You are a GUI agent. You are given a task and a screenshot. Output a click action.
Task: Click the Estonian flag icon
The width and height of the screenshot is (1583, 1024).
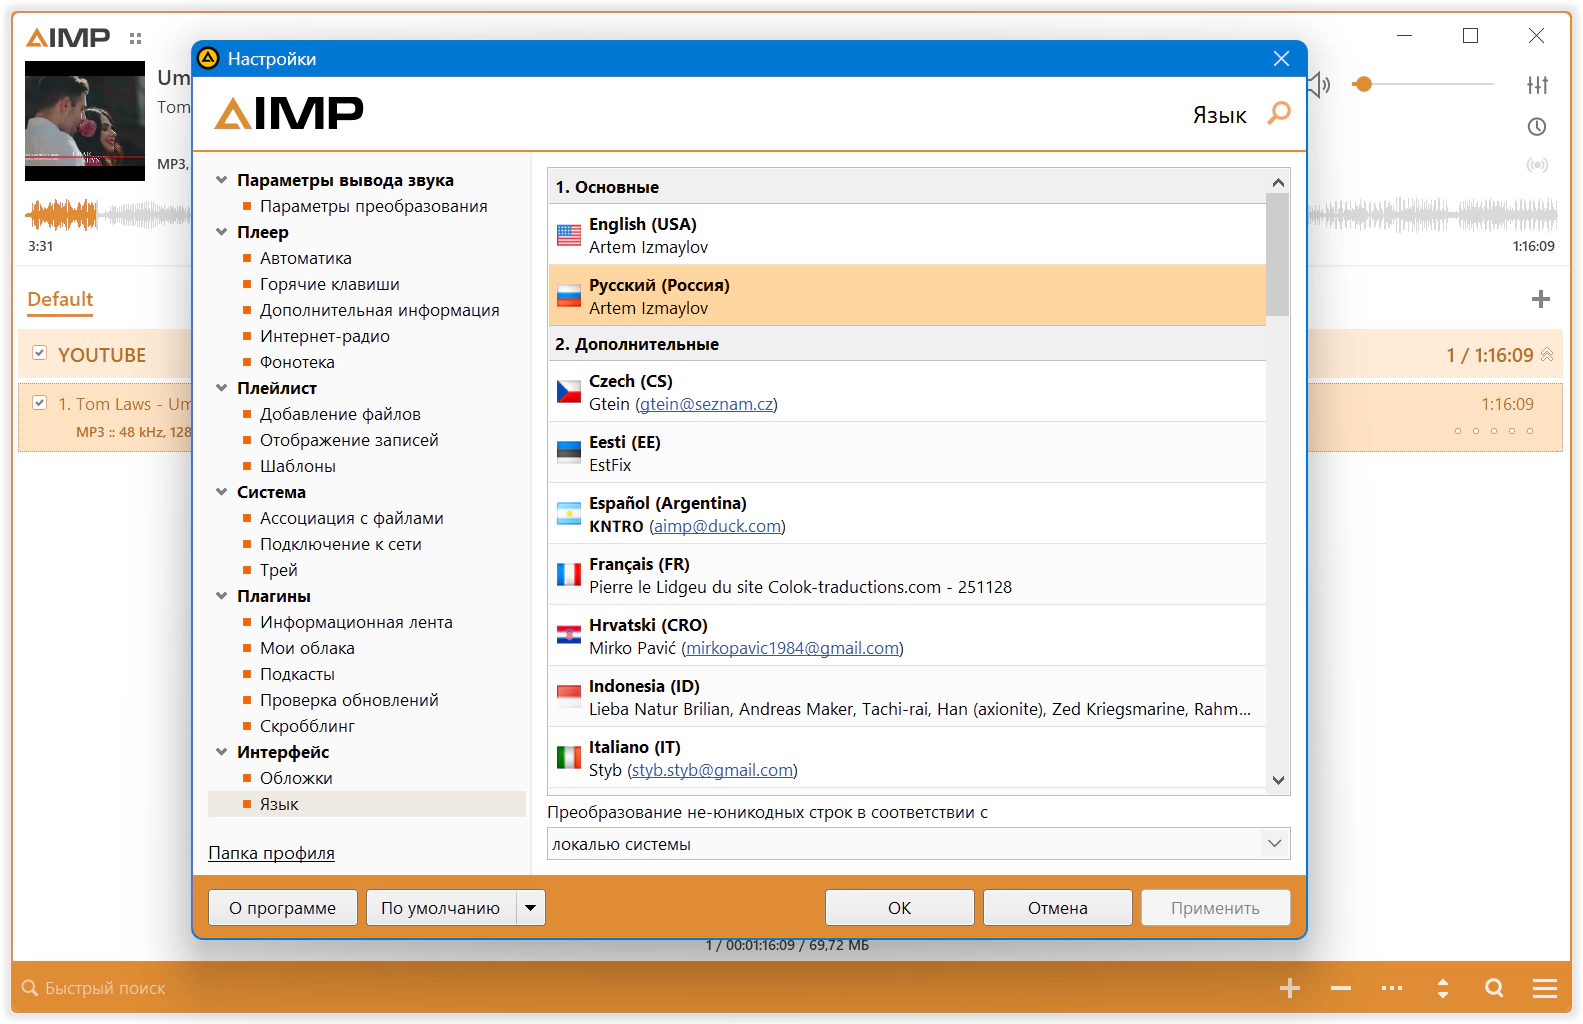(x=569, y=453)
